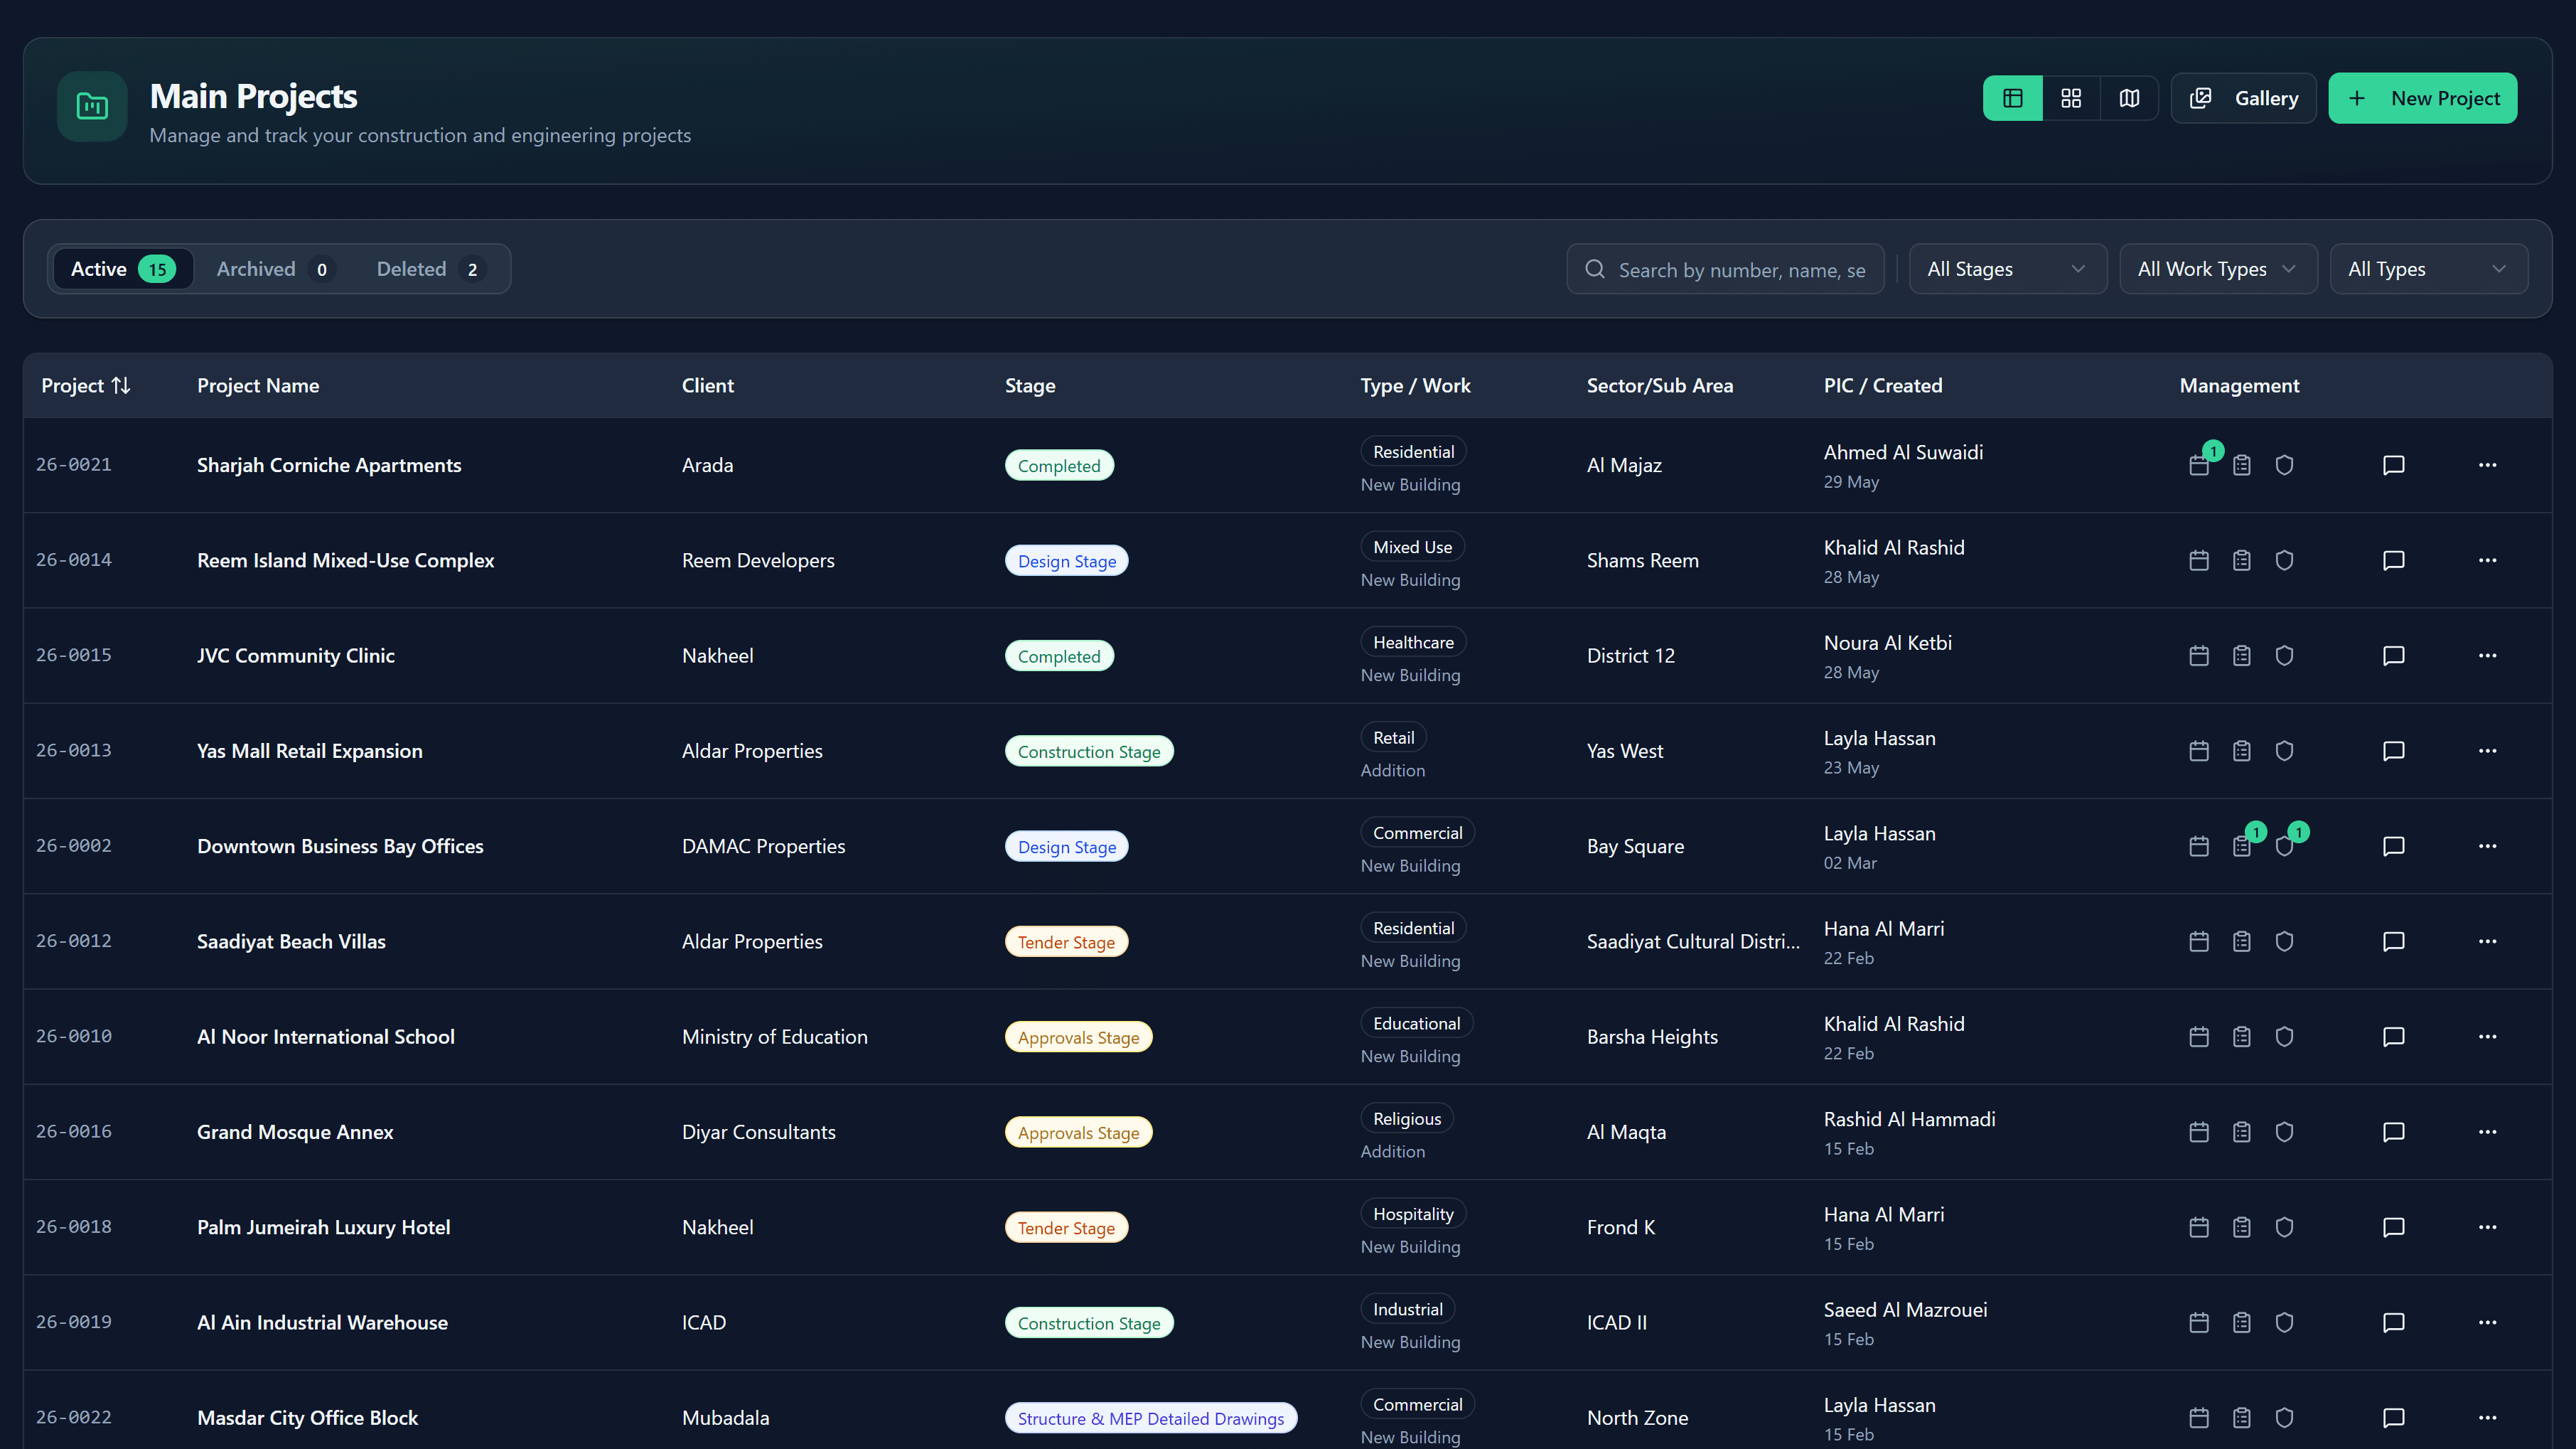This screenshot has width=2576, height=1449.
Task: Open comments for Grand Mosque Annex
Action: coord(2393,1132)
